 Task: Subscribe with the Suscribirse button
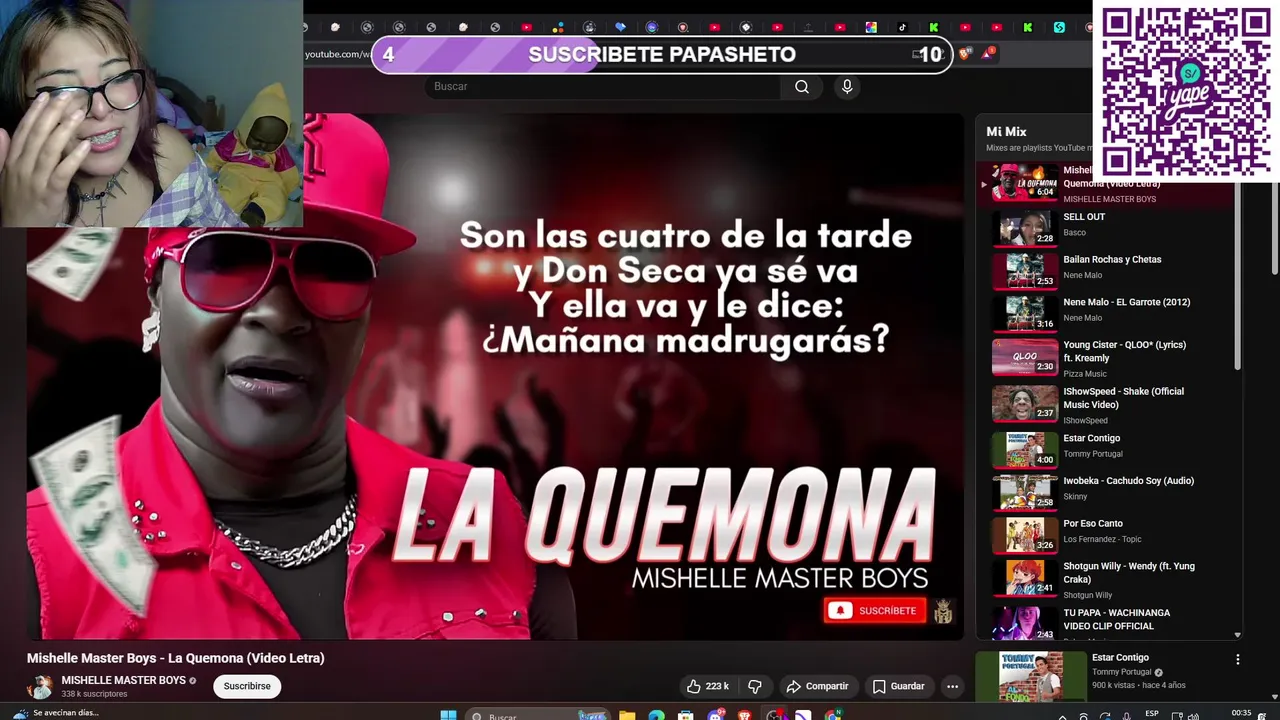[x=247, y=686]
